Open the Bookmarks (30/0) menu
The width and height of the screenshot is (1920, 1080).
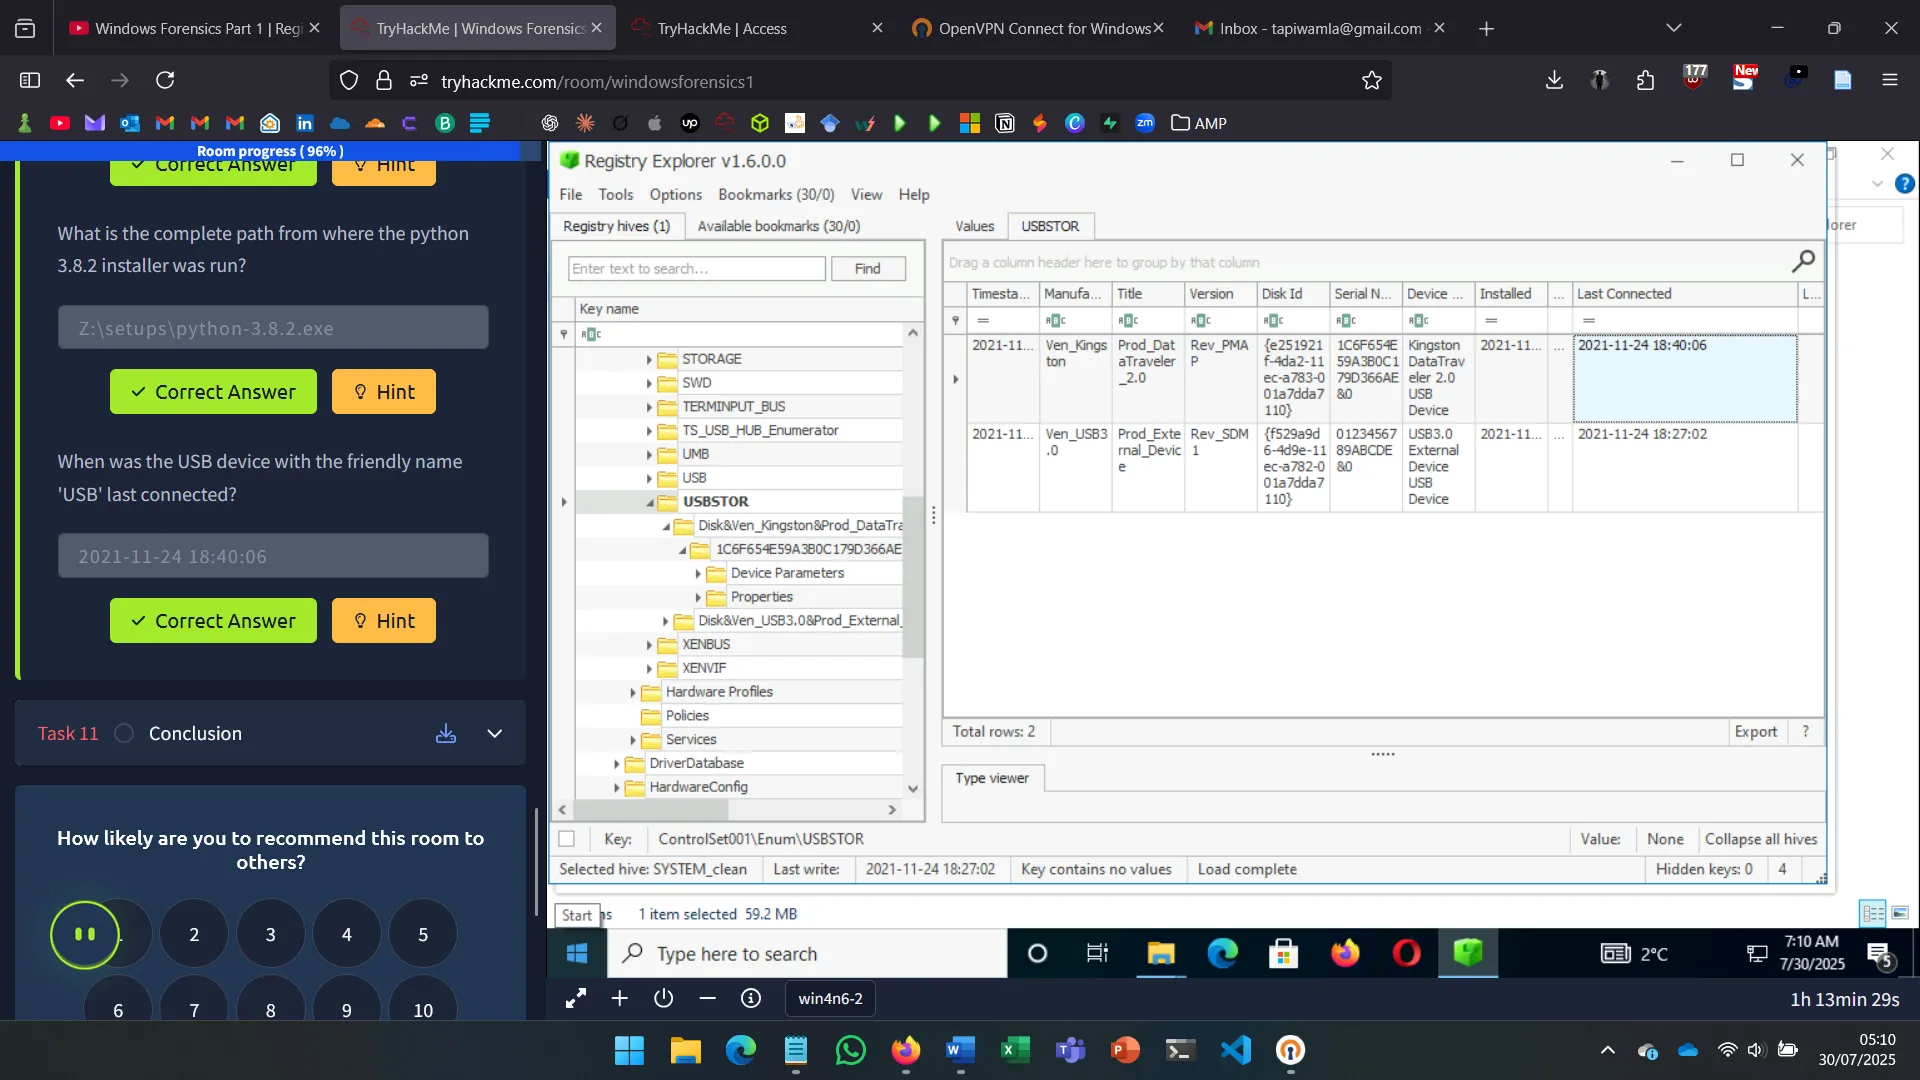tap(775, 194)
